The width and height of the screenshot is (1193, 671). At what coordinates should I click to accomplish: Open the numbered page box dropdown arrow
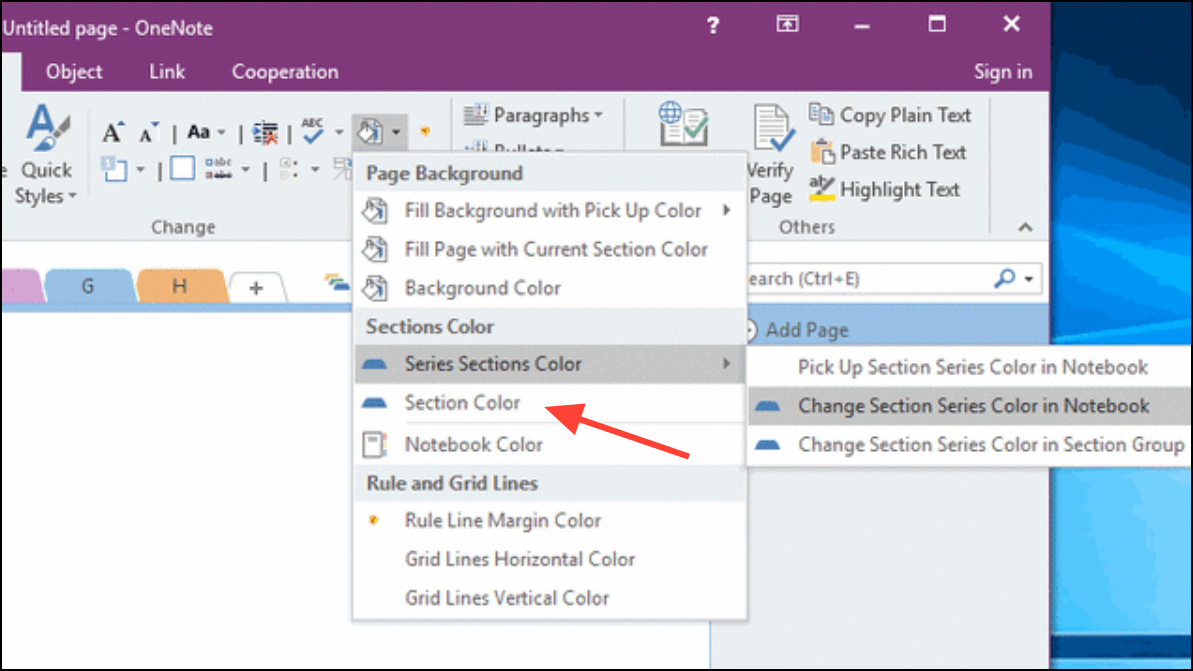tap(140, 170)
